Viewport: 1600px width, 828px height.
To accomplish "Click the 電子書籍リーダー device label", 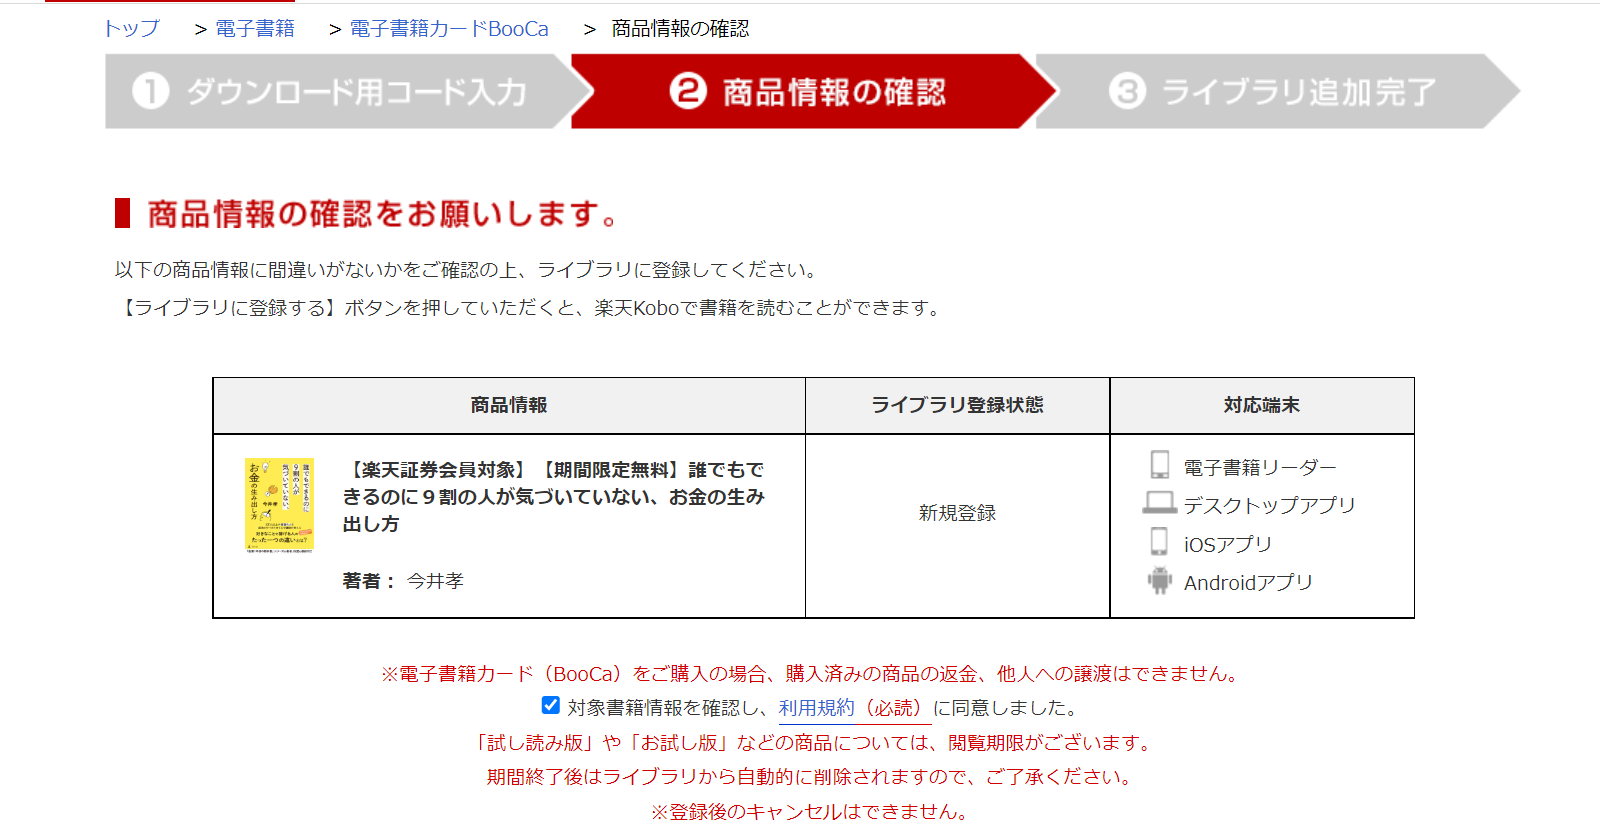I will coord(1260,467).
